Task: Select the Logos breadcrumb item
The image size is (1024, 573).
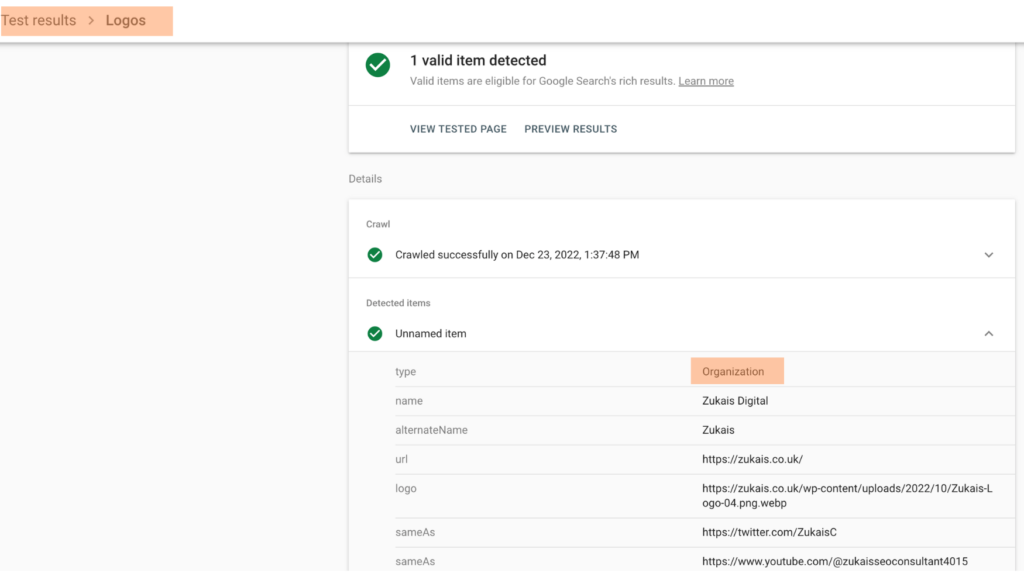Action: coord(126,21)
